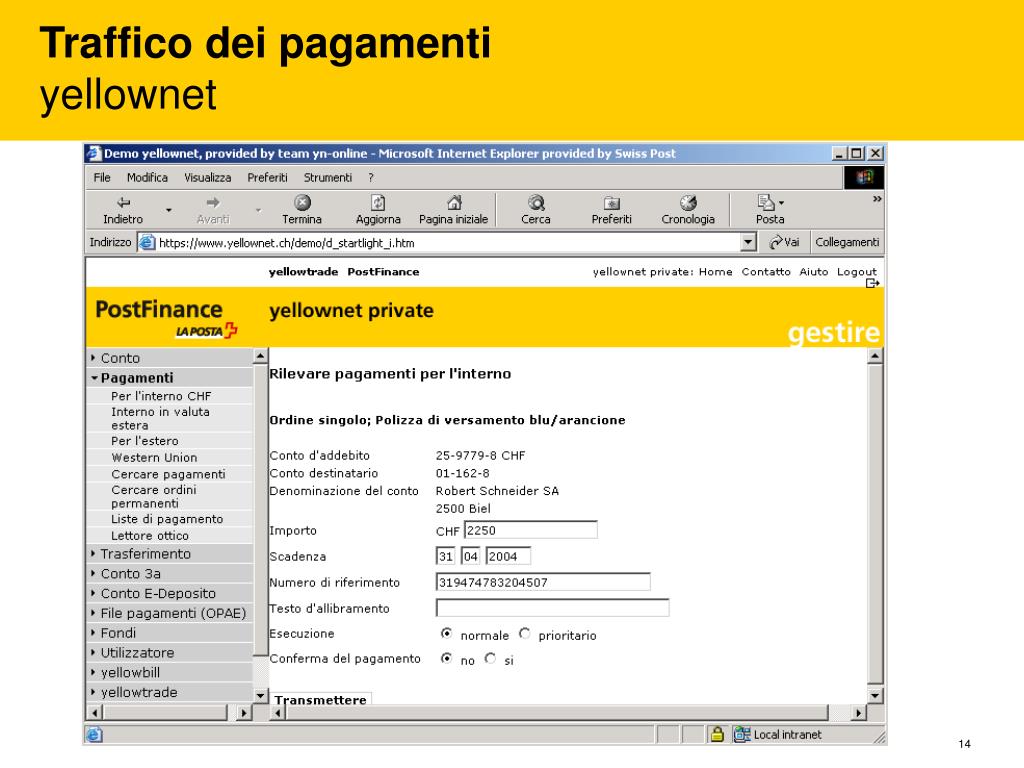Open Lettore ottico in sidebar
Screen dimensions: 1024x768
click(150, 536)
